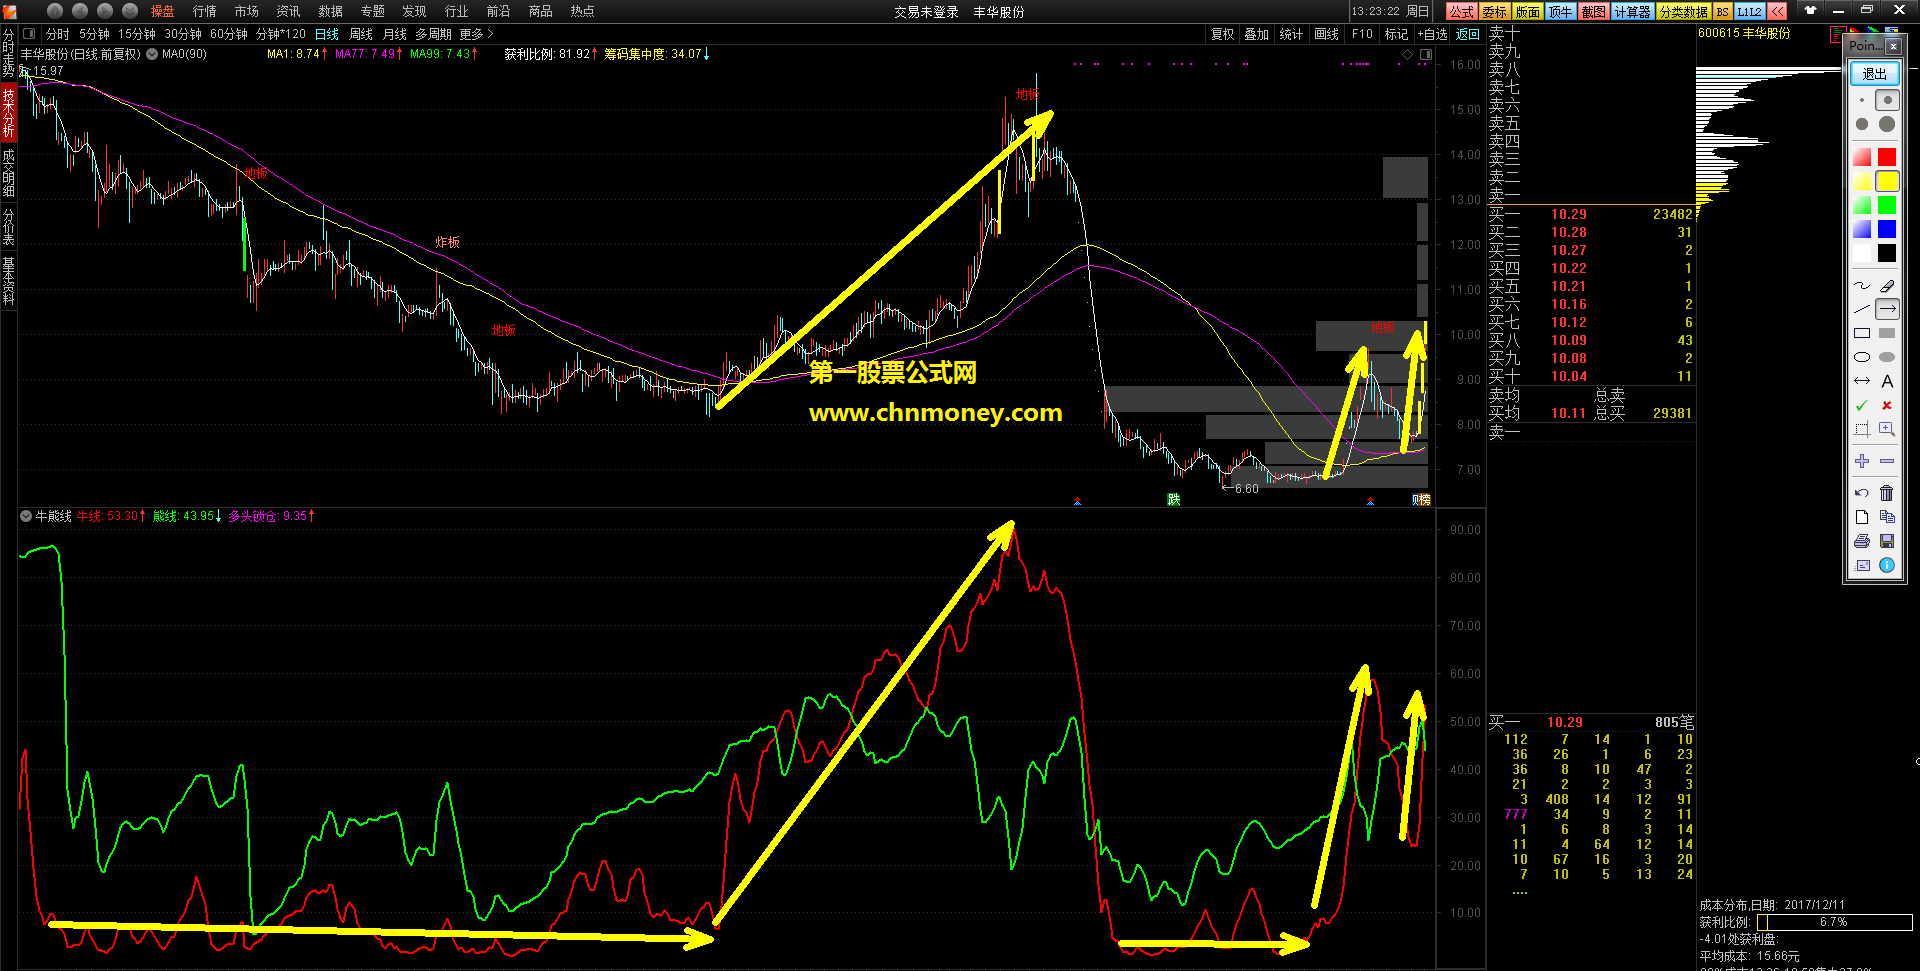Select the text 'A' annotation tool
Image resolution: width=1920 pixels, height=971 pixels.
click(1887, 382)
